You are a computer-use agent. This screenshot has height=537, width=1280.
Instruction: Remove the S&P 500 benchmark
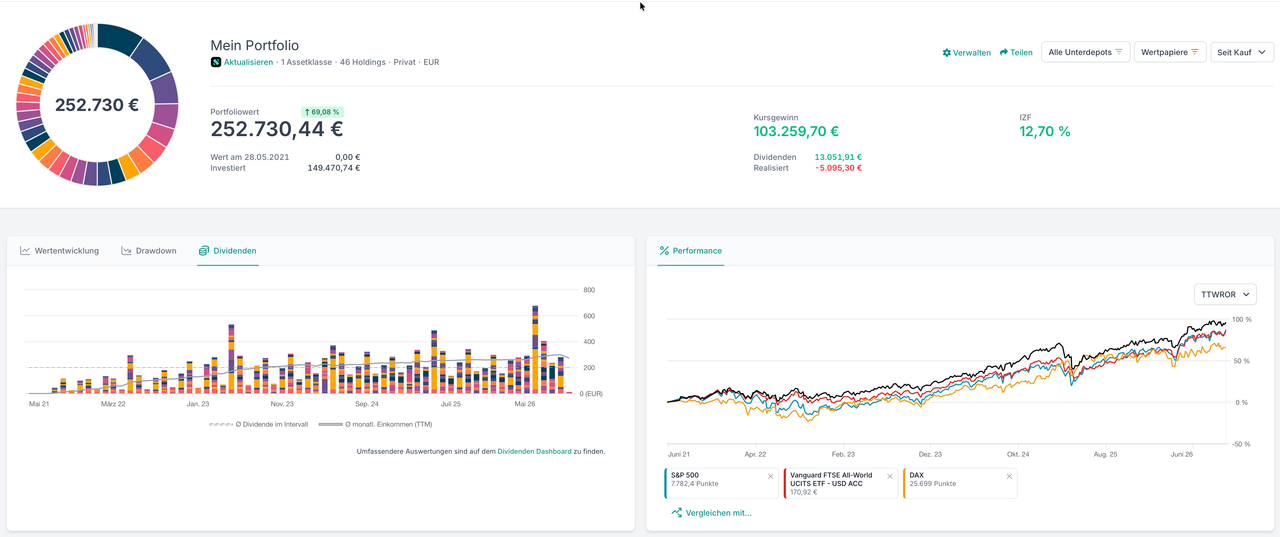pos(771,476)
